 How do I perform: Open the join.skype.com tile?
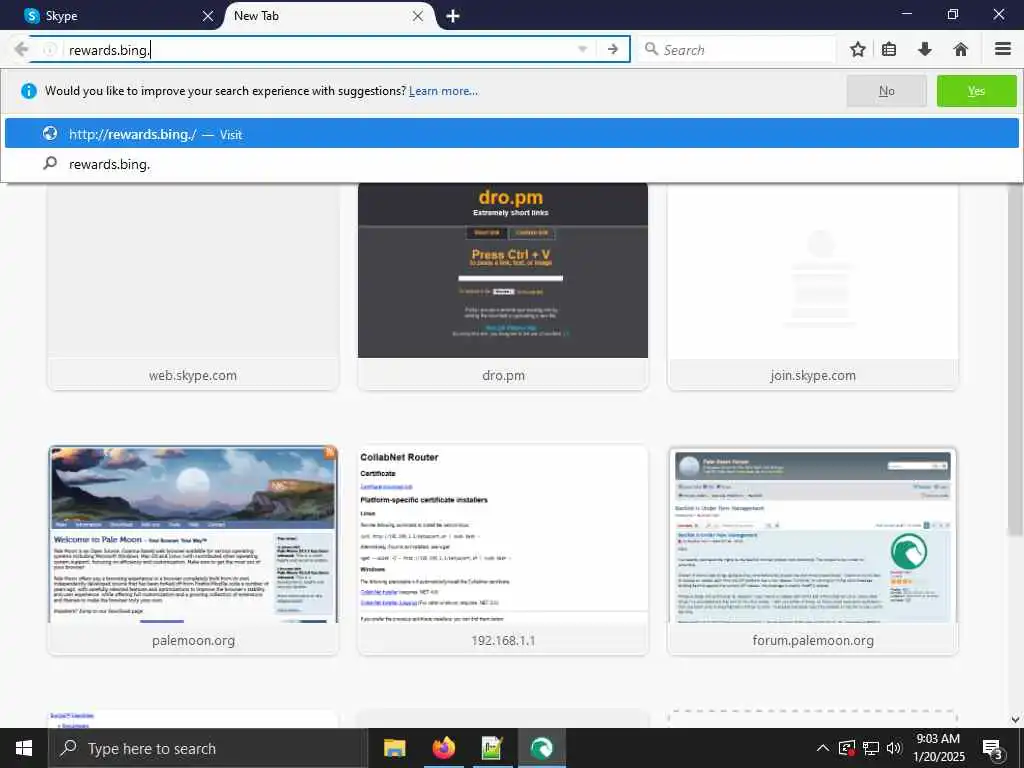pyautogui.click(x=812, y=286)
